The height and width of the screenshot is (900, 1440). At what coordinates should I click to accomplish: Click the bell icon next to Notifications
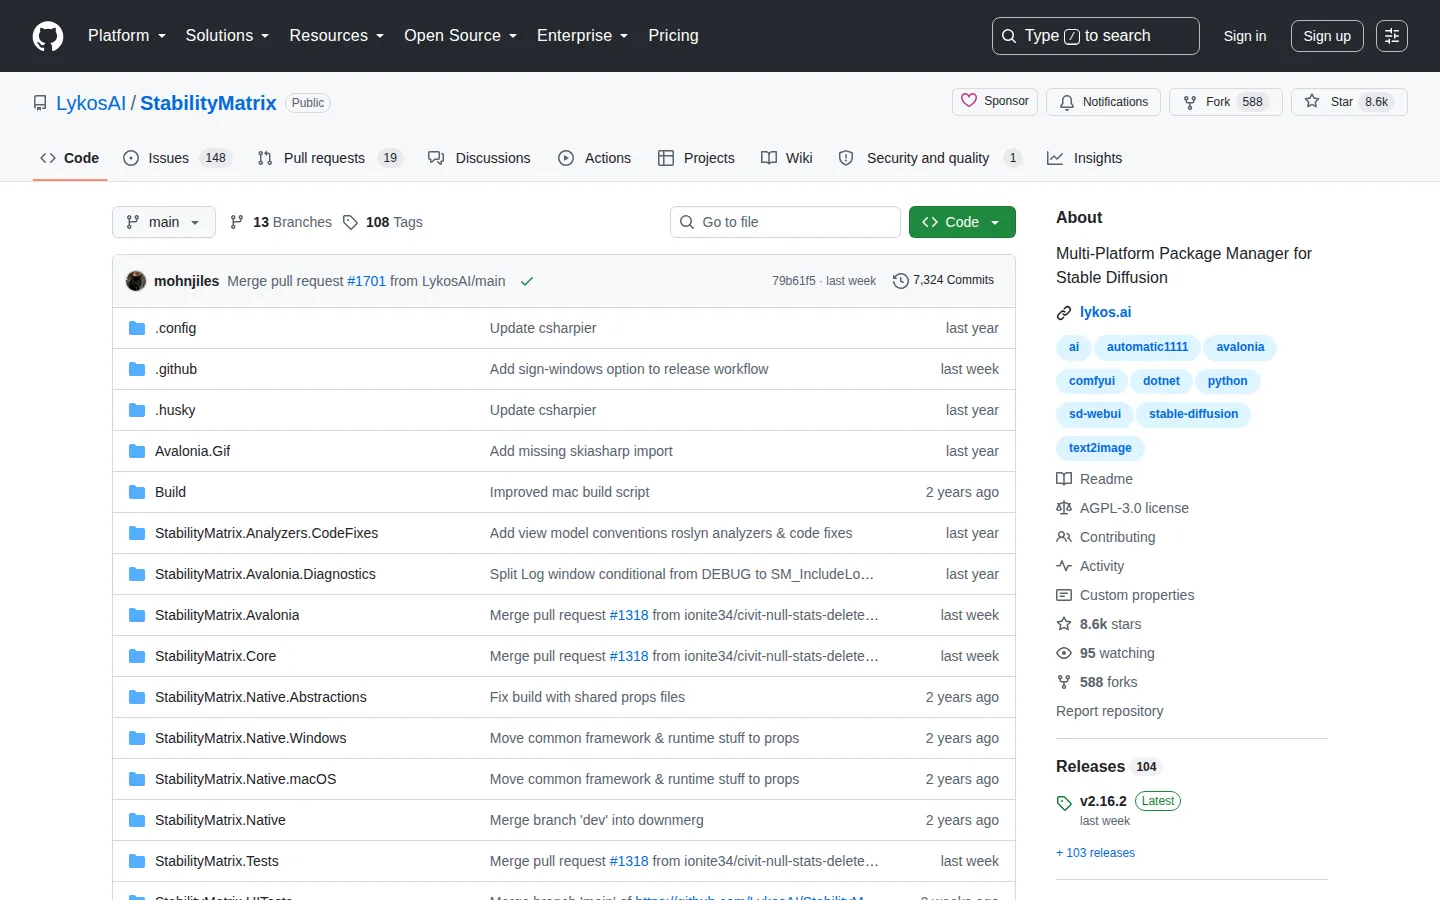click(x=1067, y=102)
